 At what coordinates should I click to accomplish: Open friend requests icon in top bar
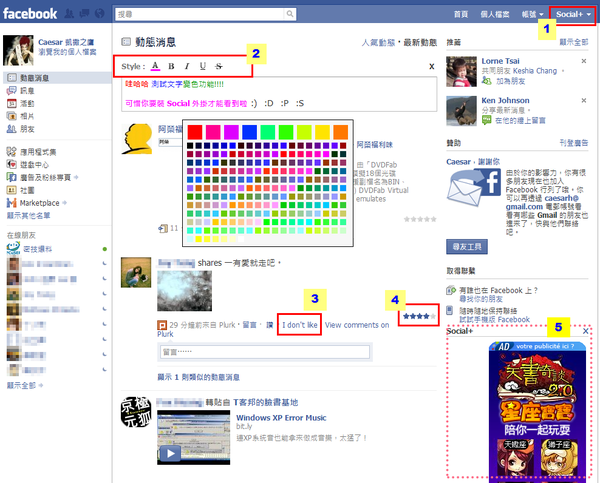(69, 14)
